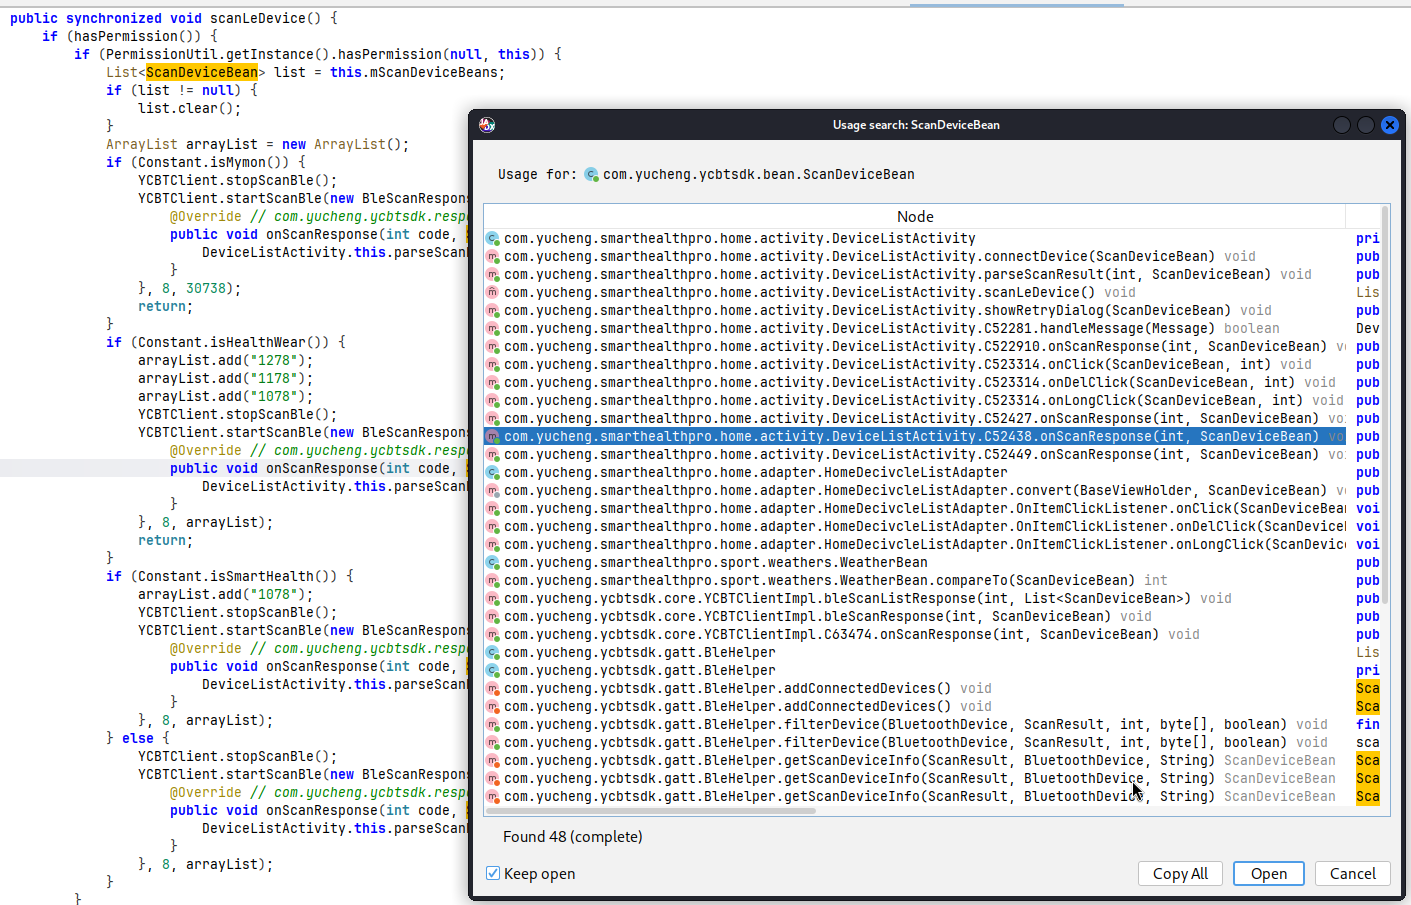
Task: Click the Copy All button
Action: point(1180,873)
